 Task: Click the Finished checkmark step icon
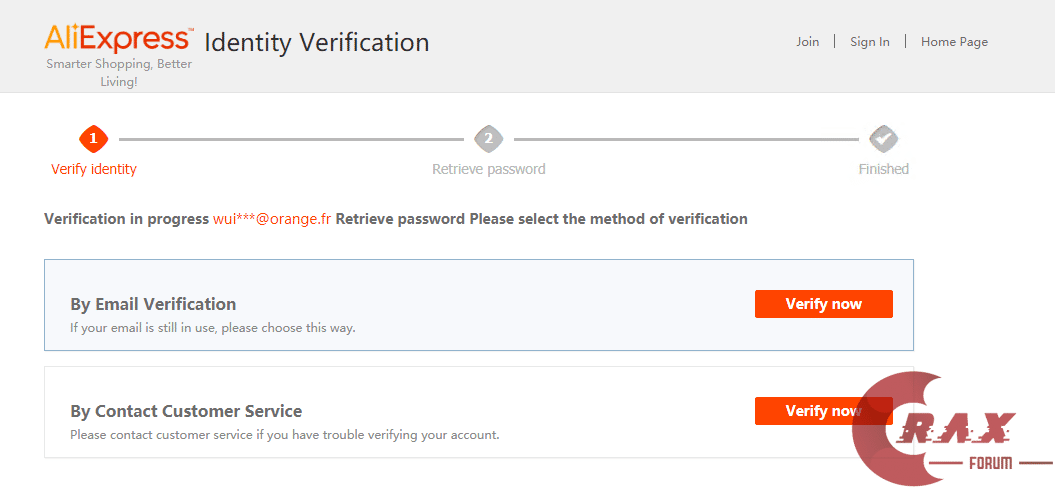pyautogui.click(x=883, y=138)
